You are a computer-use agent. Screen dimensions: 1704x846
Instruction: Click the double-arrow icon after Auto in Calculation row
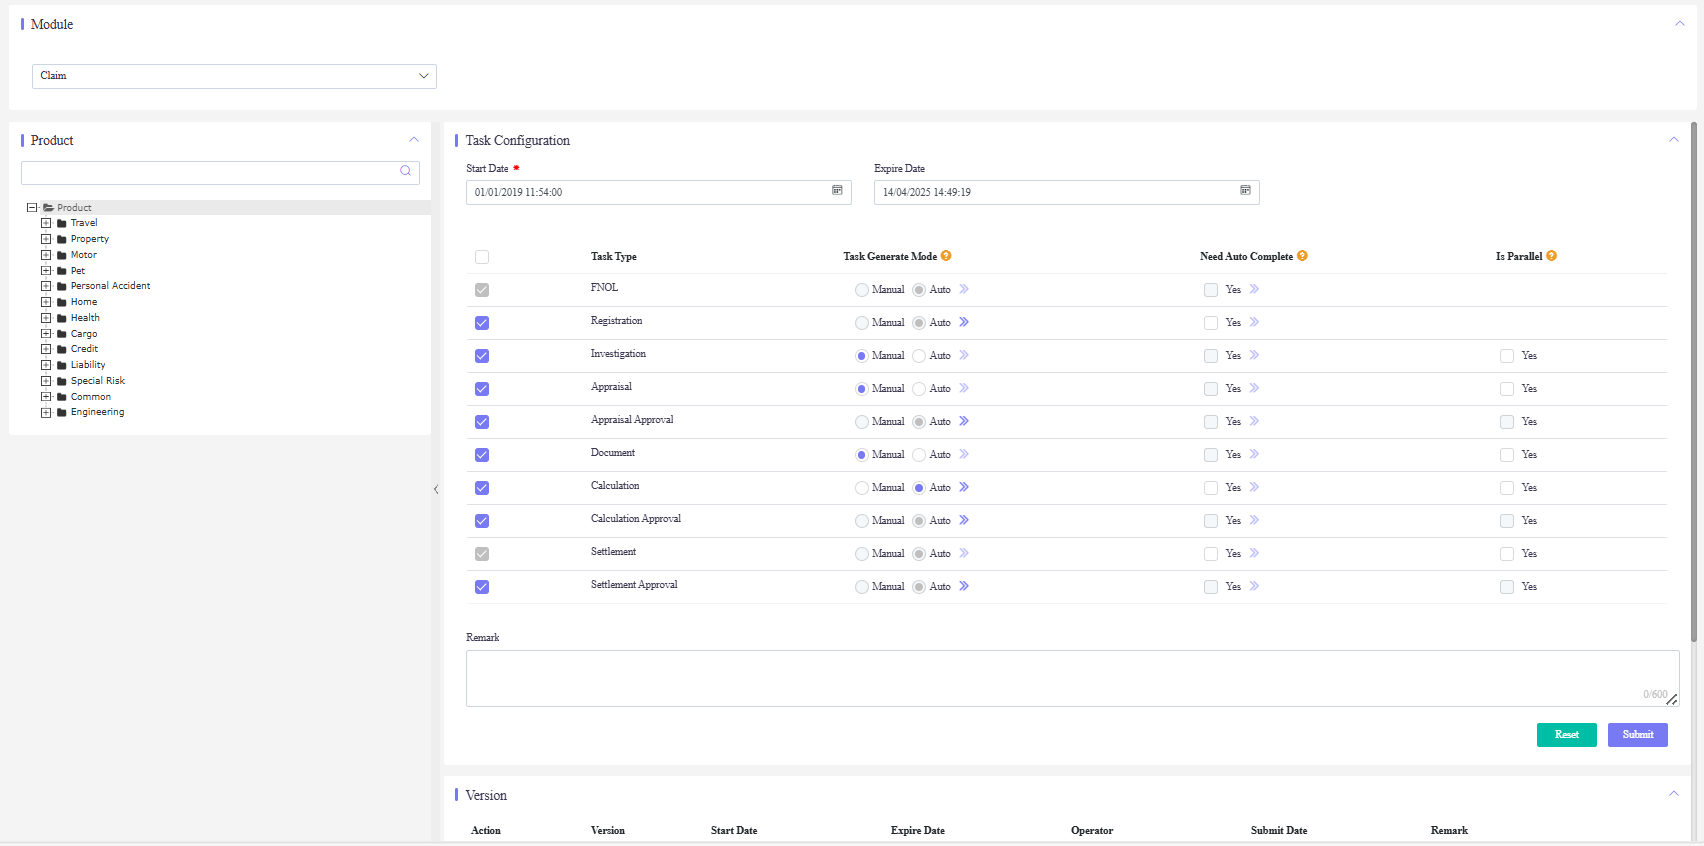pyautogui.click(x=964, y=487)
